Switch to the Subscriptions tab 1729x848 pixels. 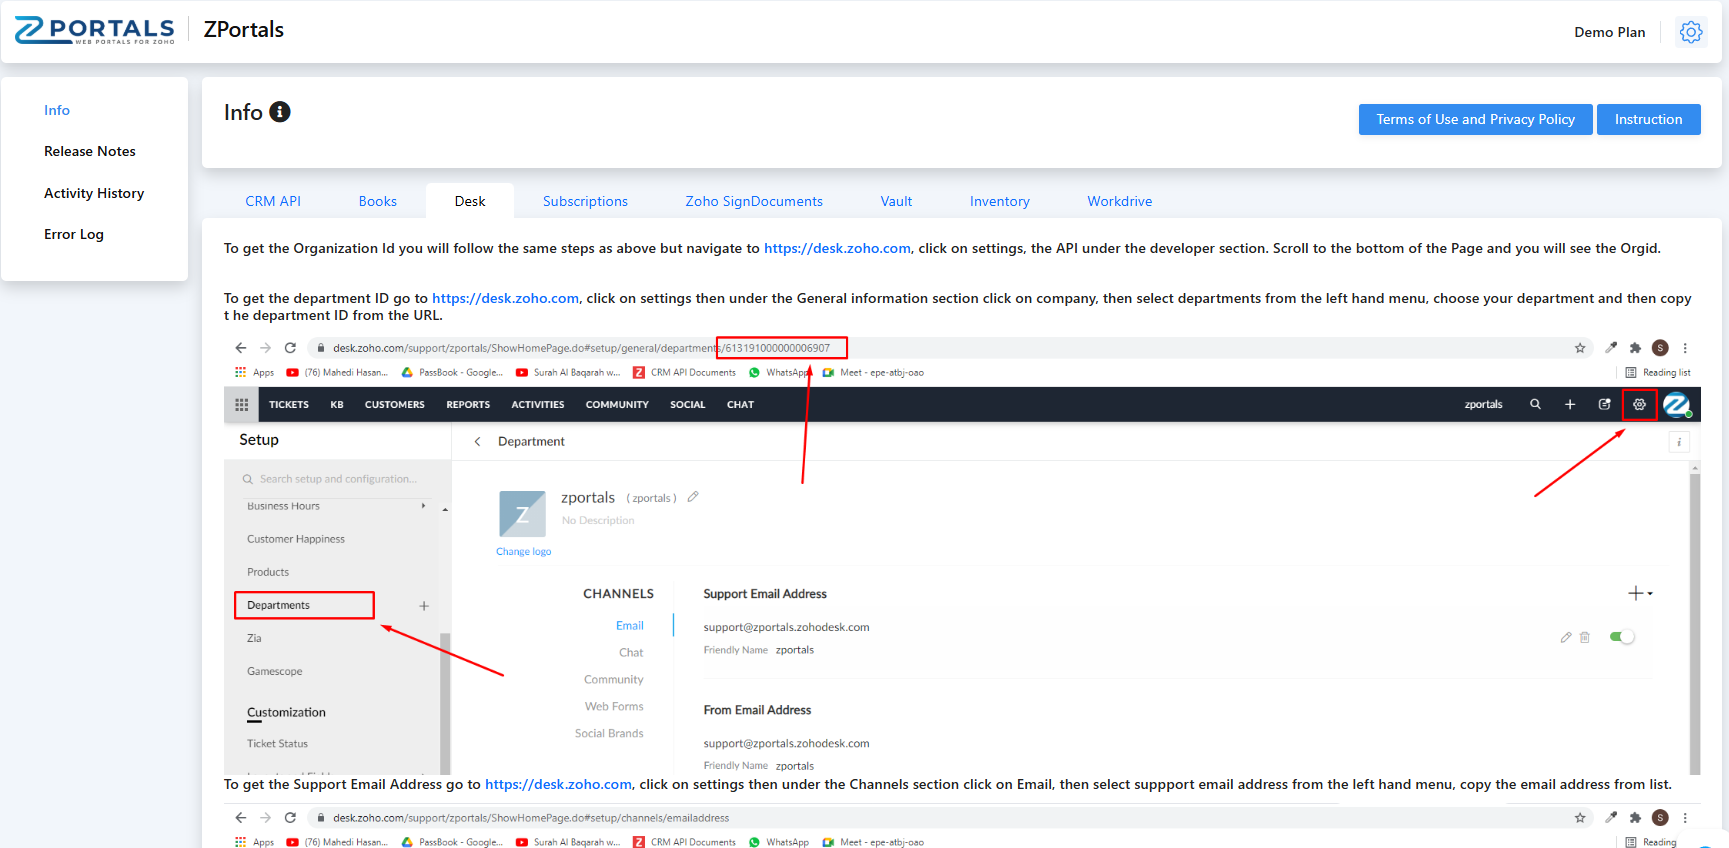click(x=585, y=201)
